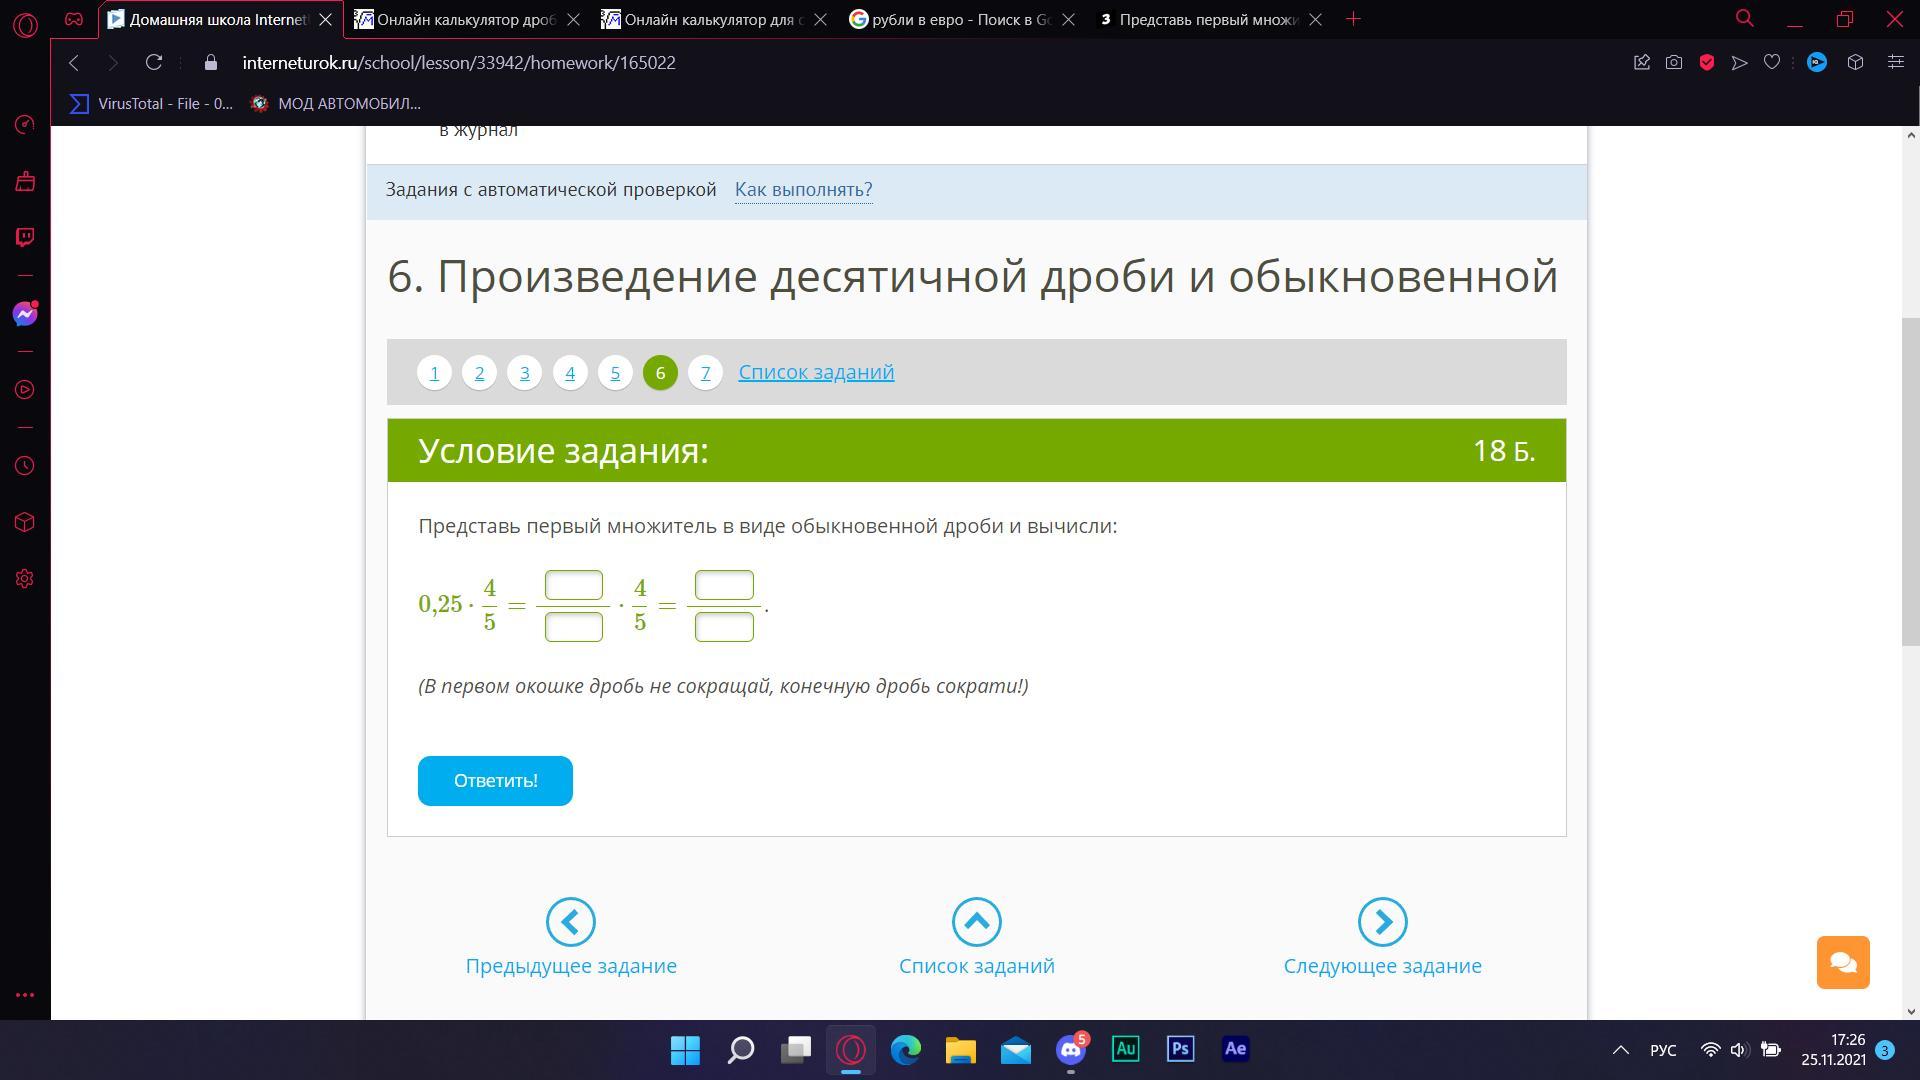This screenshot has height=1080, width=1920.
Task: Open Twitch icon in Opera sidebar
Action: point(25,237)
